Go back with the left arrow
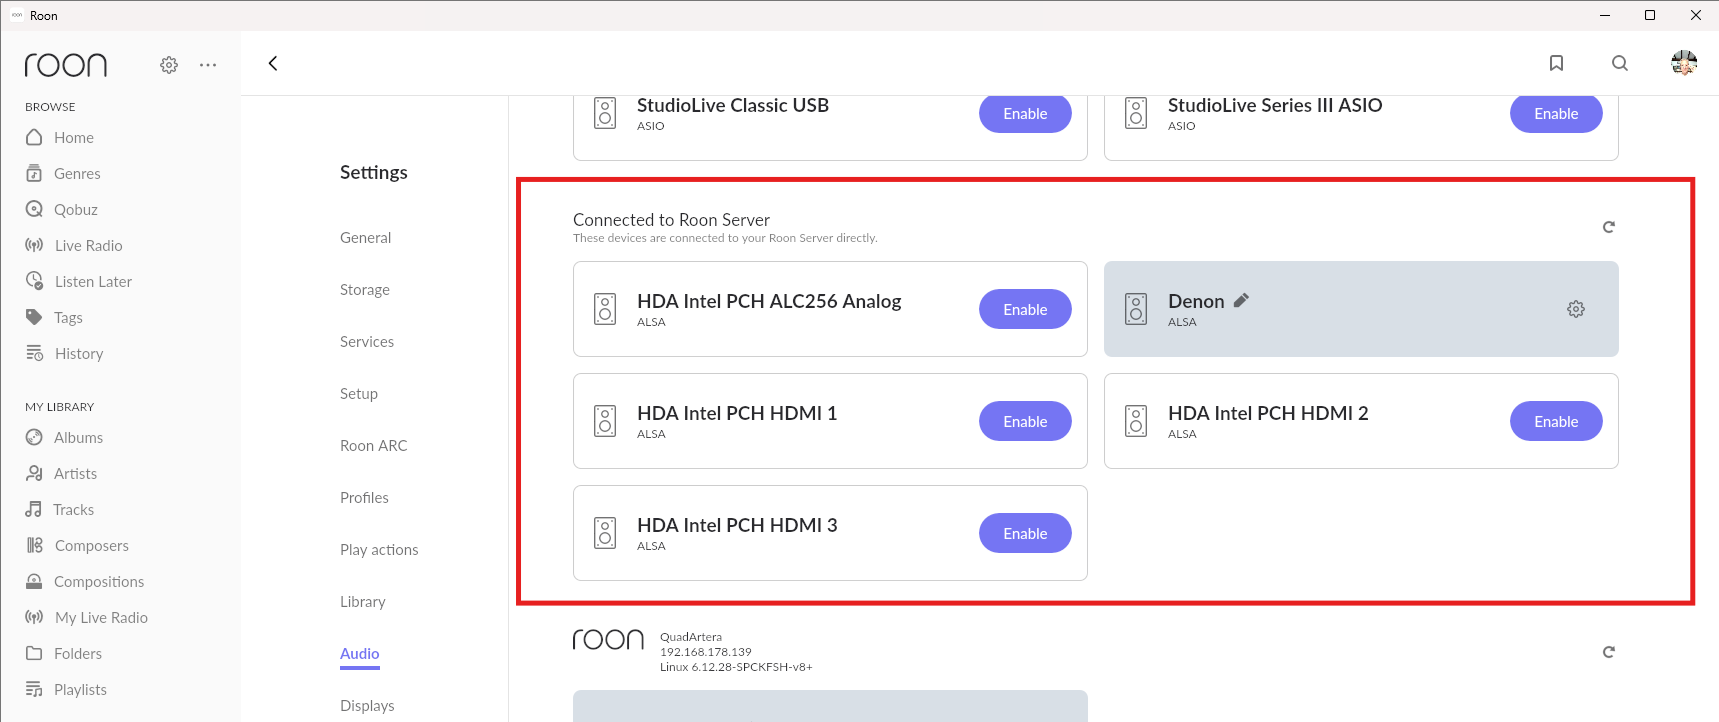1719x722 pixels. click(273, 63)
